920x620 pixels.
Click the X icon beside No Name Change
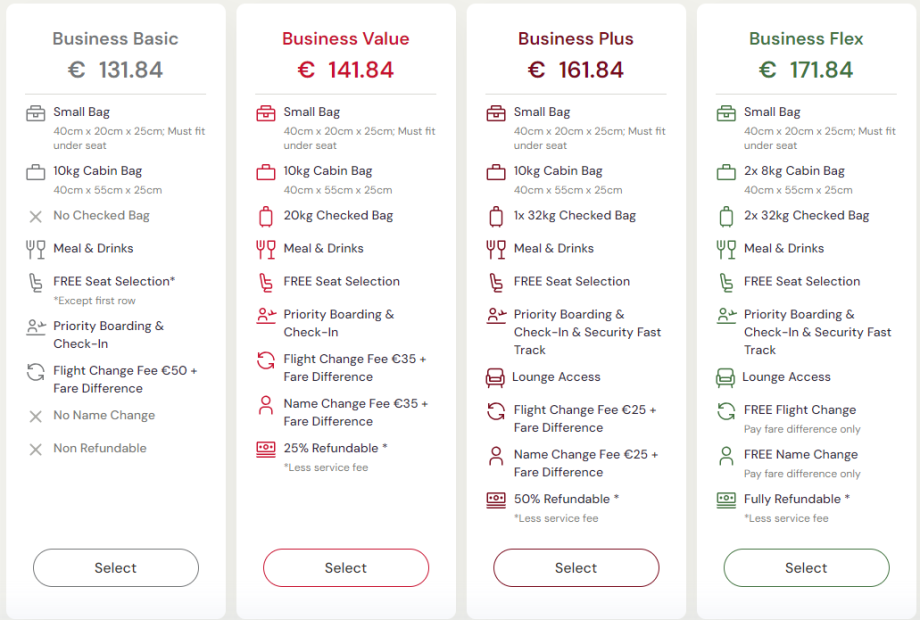pos(38,416)
